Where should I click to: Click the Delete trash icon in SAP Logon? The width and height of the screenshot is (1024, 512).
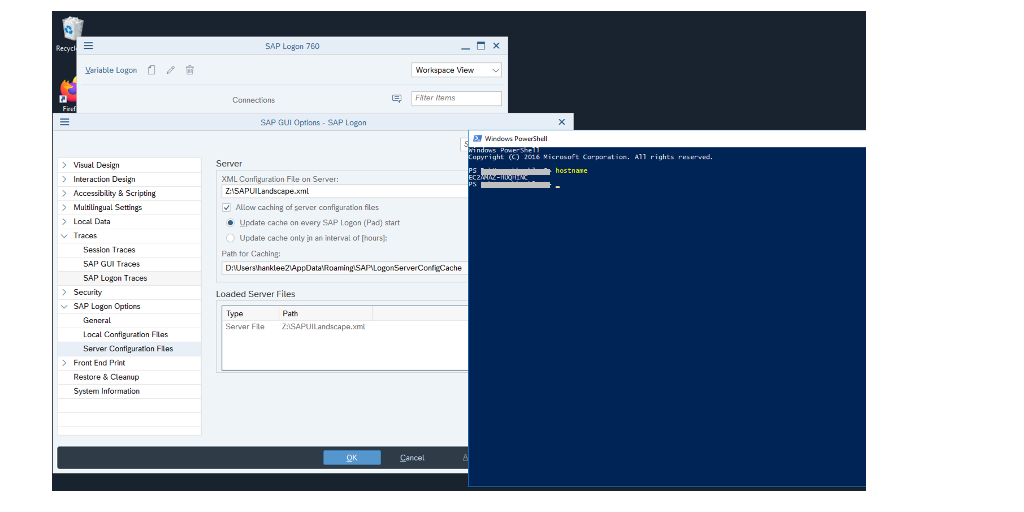pos(189,70)
